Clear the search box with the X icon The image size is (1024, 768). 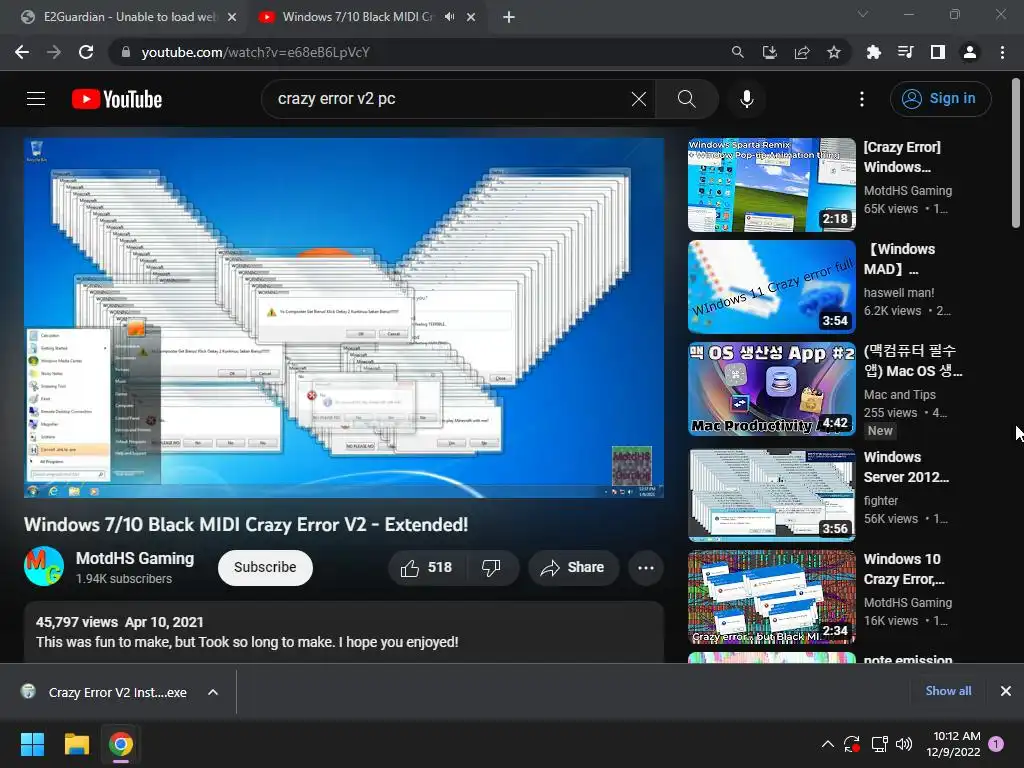pos(639,99)
